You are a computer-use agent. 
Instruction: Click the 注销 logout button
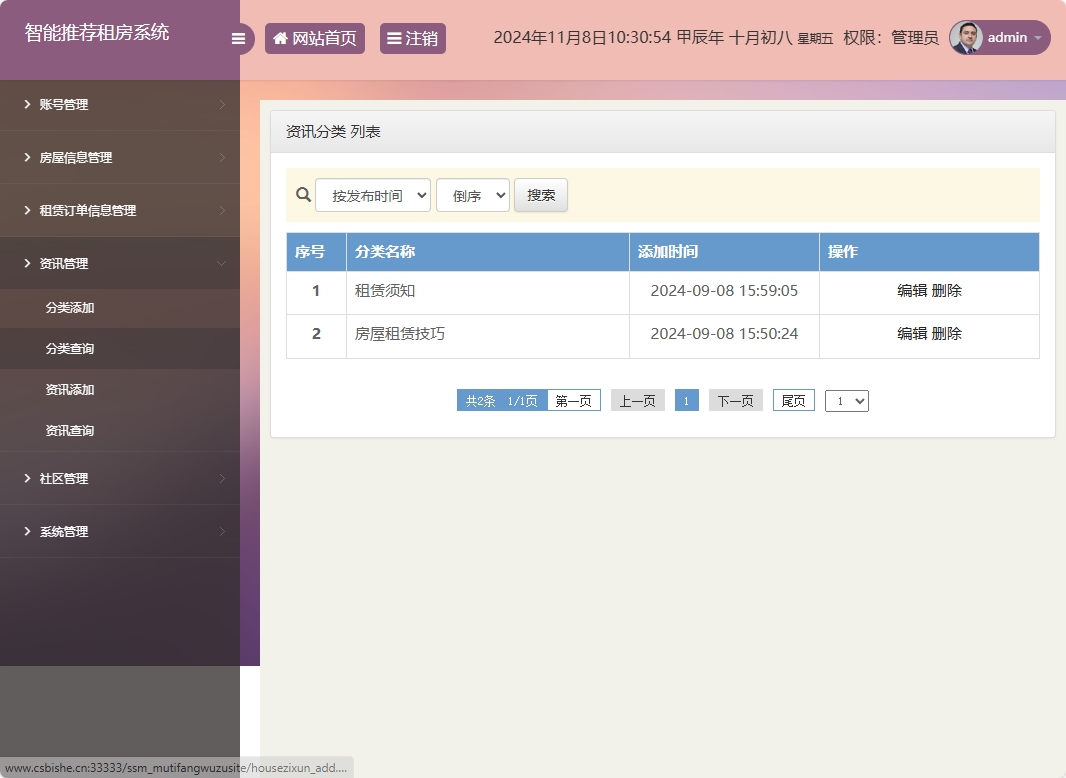tap(413, 39)
